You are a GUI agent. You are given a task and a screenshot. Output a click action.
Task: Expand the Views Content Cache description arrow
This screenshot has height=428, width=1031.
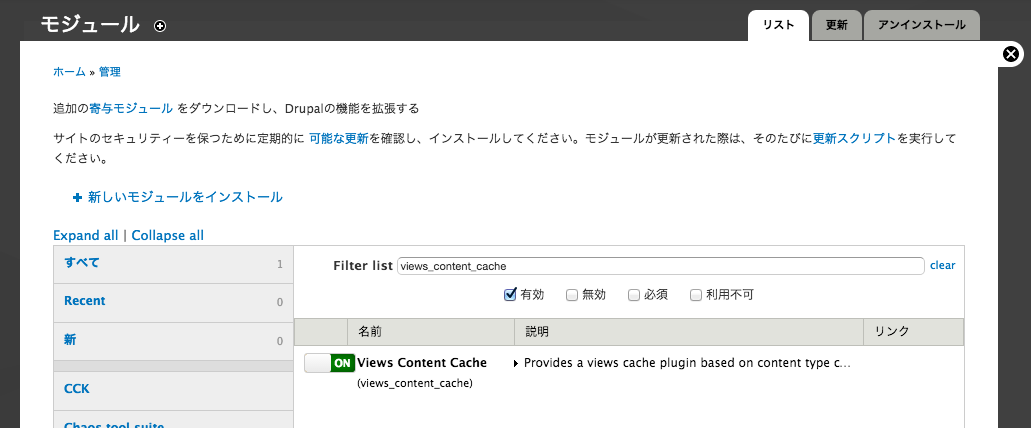[x=516, y=363]
